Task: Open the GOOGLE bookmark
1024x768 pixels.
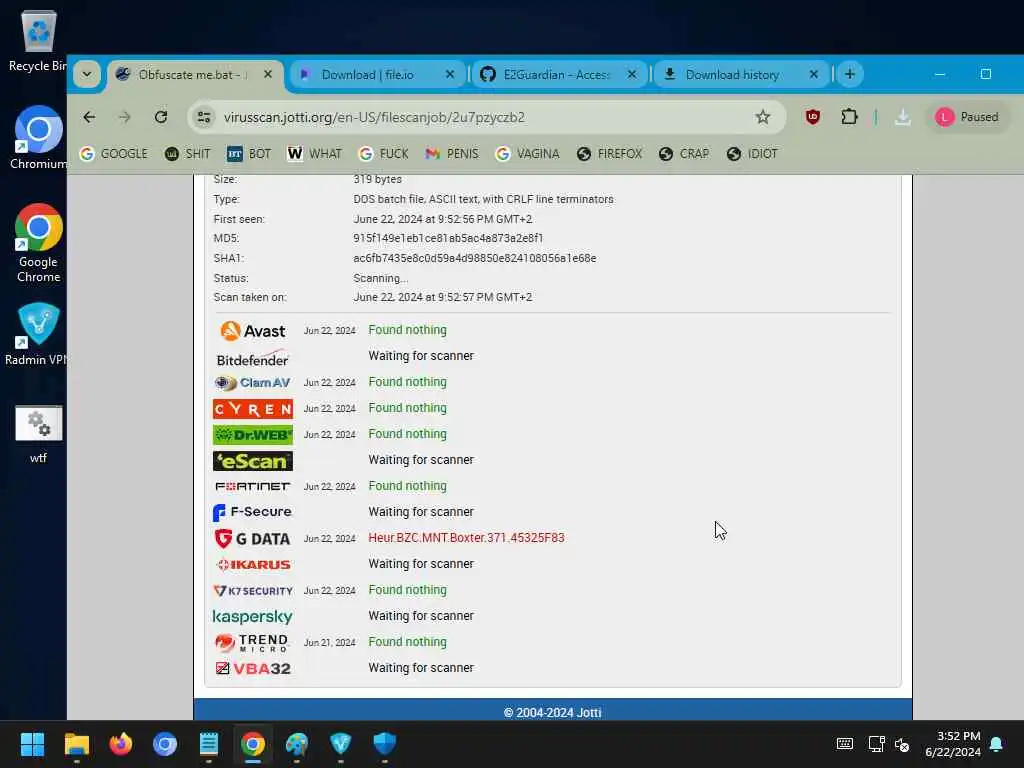Action: point(114,153)
